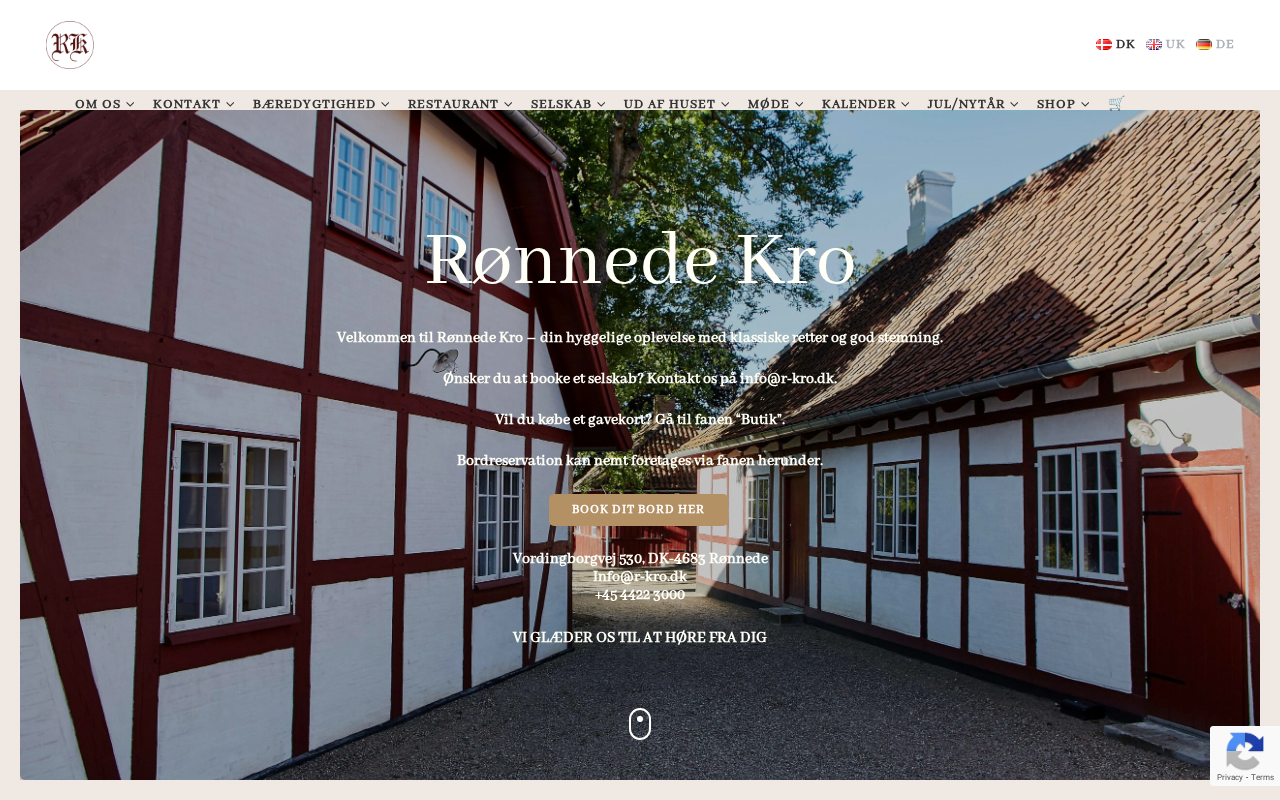This screenshot has width=1280, height=800.
Task: Open the BÆREDYGTIGHED dropdown menu
Action: (321, 104)
